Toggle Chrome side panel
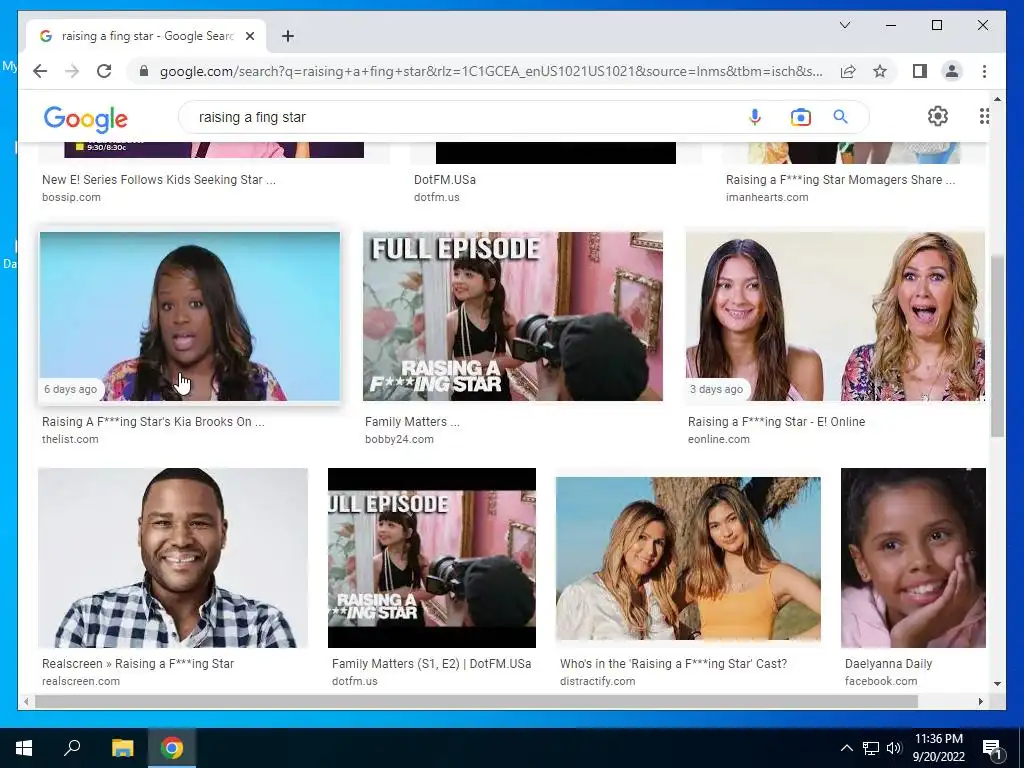The height and width of the screenshot is (768, 1024). [x=920, y=71]
